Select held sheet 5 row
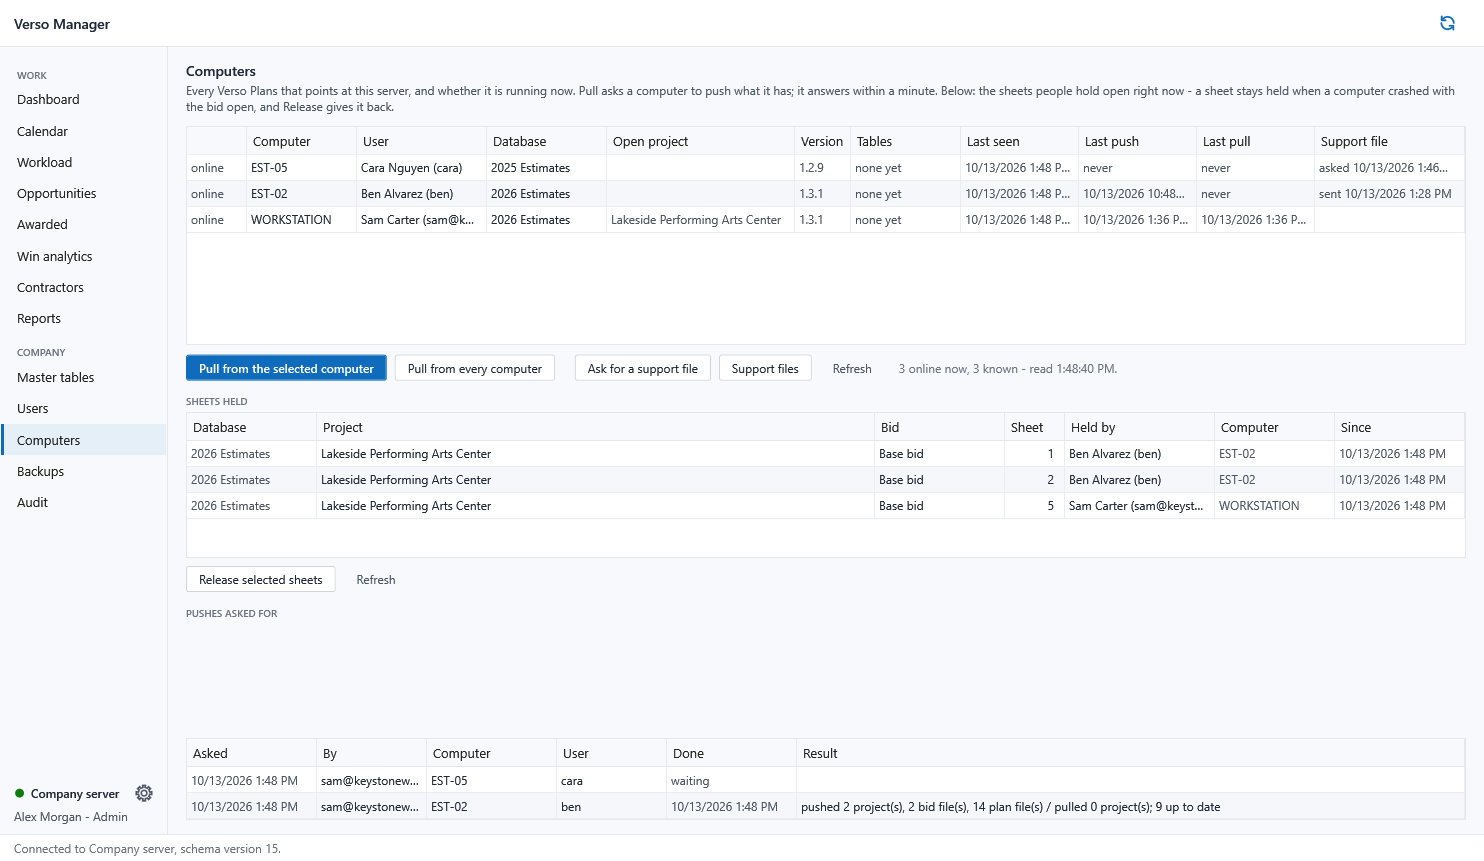The width and height of the screenshot is (1484, 861). click(x=825, y=506)
